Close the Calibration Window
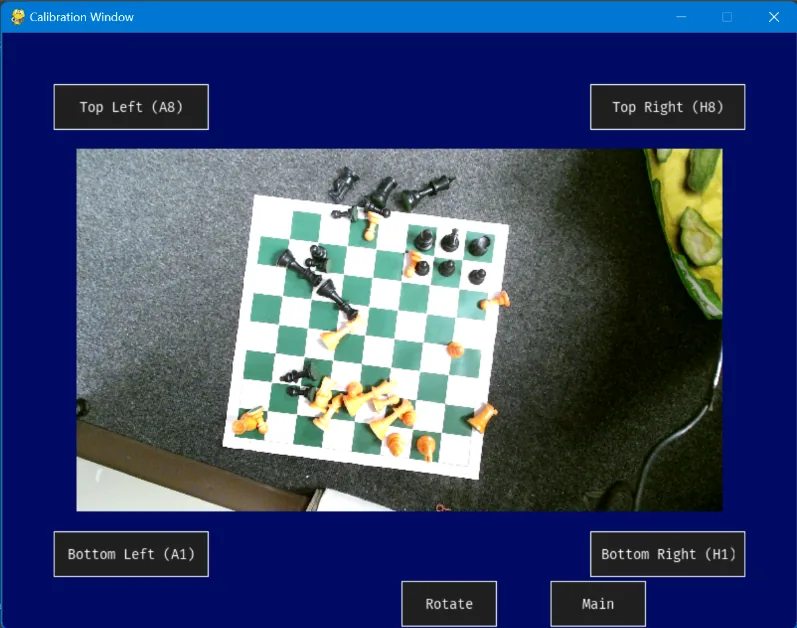This screenshot has width=797, height=628. click(x=774, y=17)
